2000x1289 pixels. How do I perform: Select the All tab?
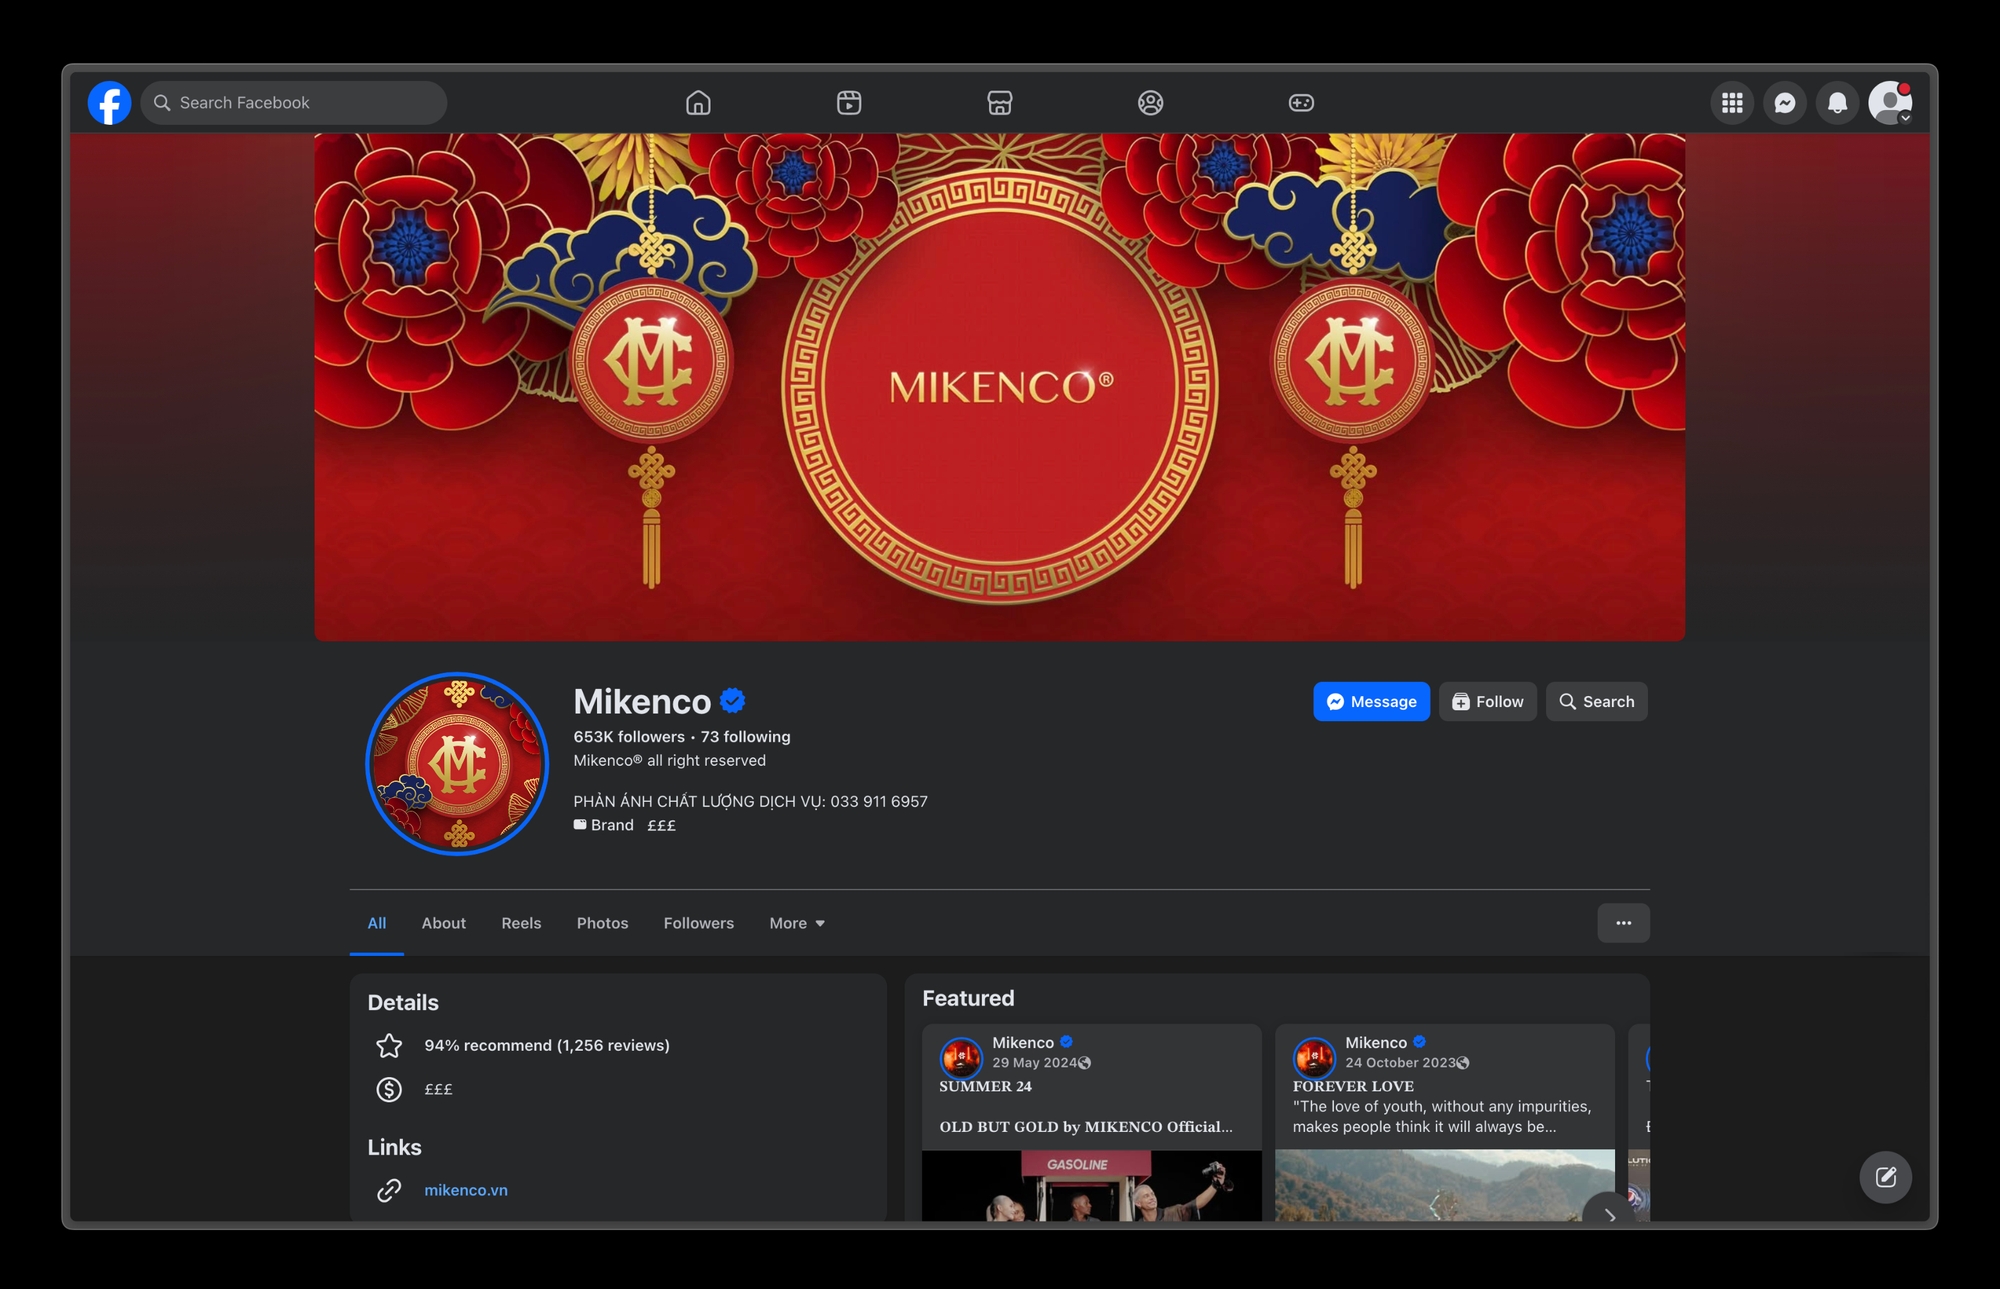click(x=377, y=923)
